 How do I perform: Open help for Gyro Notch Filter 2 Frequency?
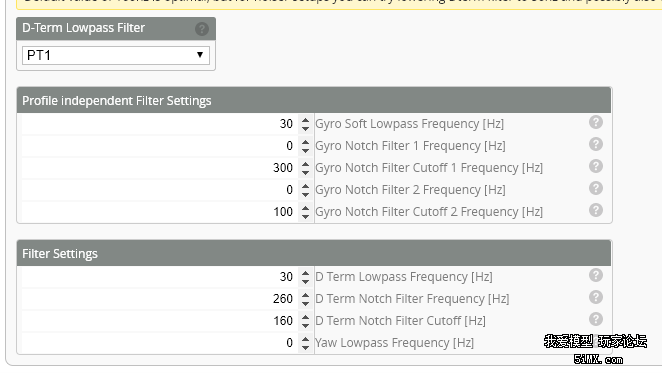596,188
